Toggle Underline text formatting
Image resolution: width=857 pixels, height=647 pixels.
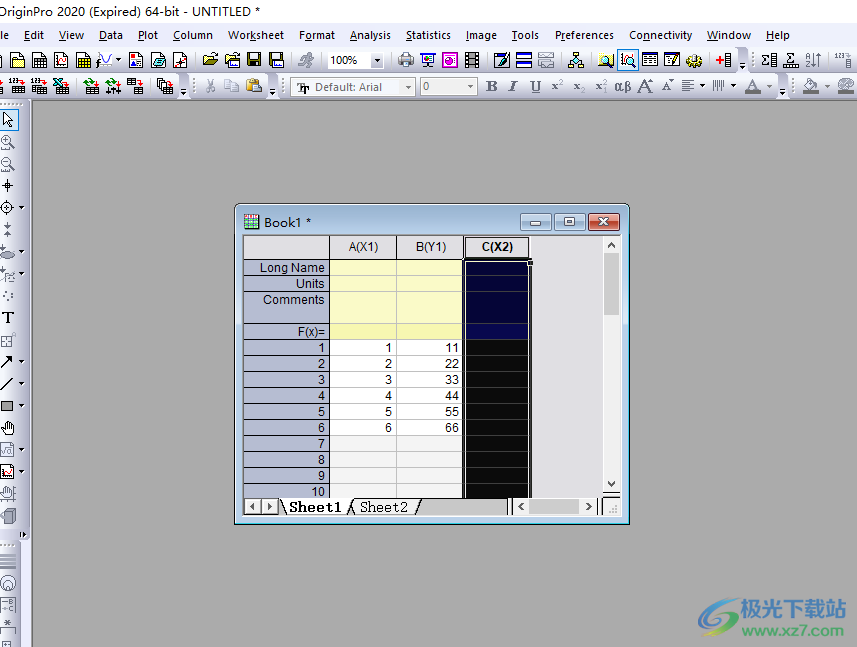(x=536, y=86)
